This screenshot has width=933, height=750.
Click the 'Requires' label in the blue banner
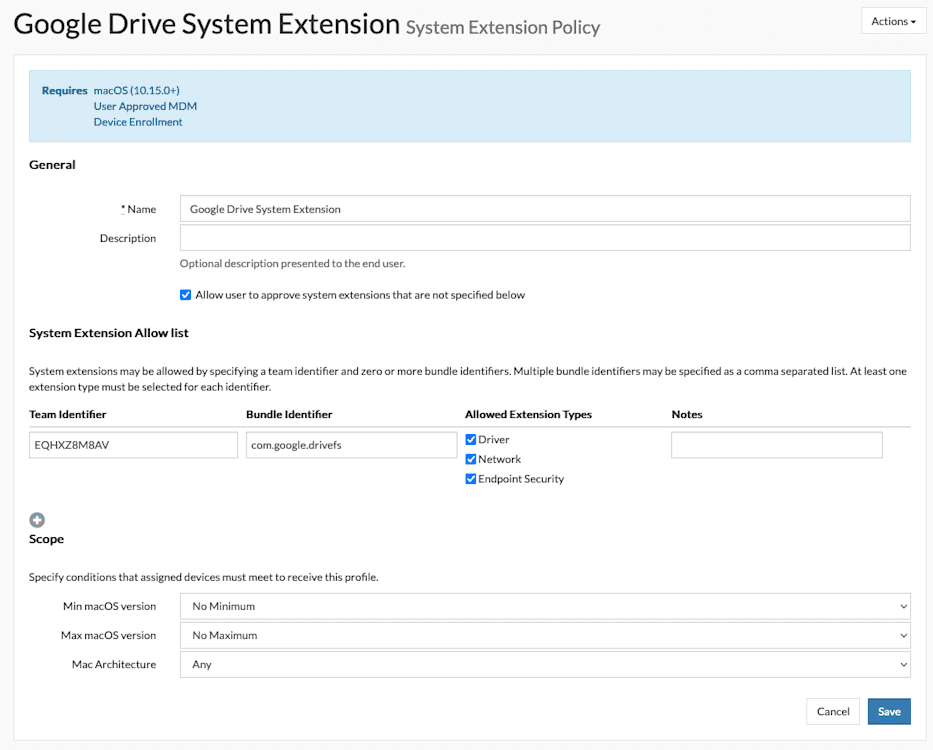point(64,90)
